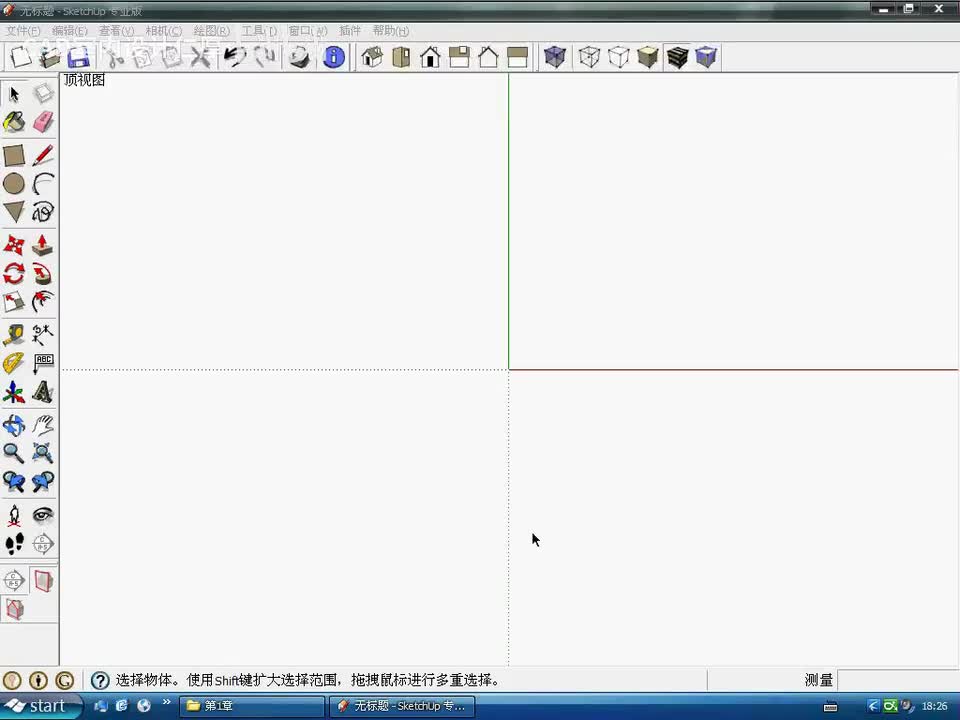
Task: Open a file via folder icon
Action: coord(50,57)
